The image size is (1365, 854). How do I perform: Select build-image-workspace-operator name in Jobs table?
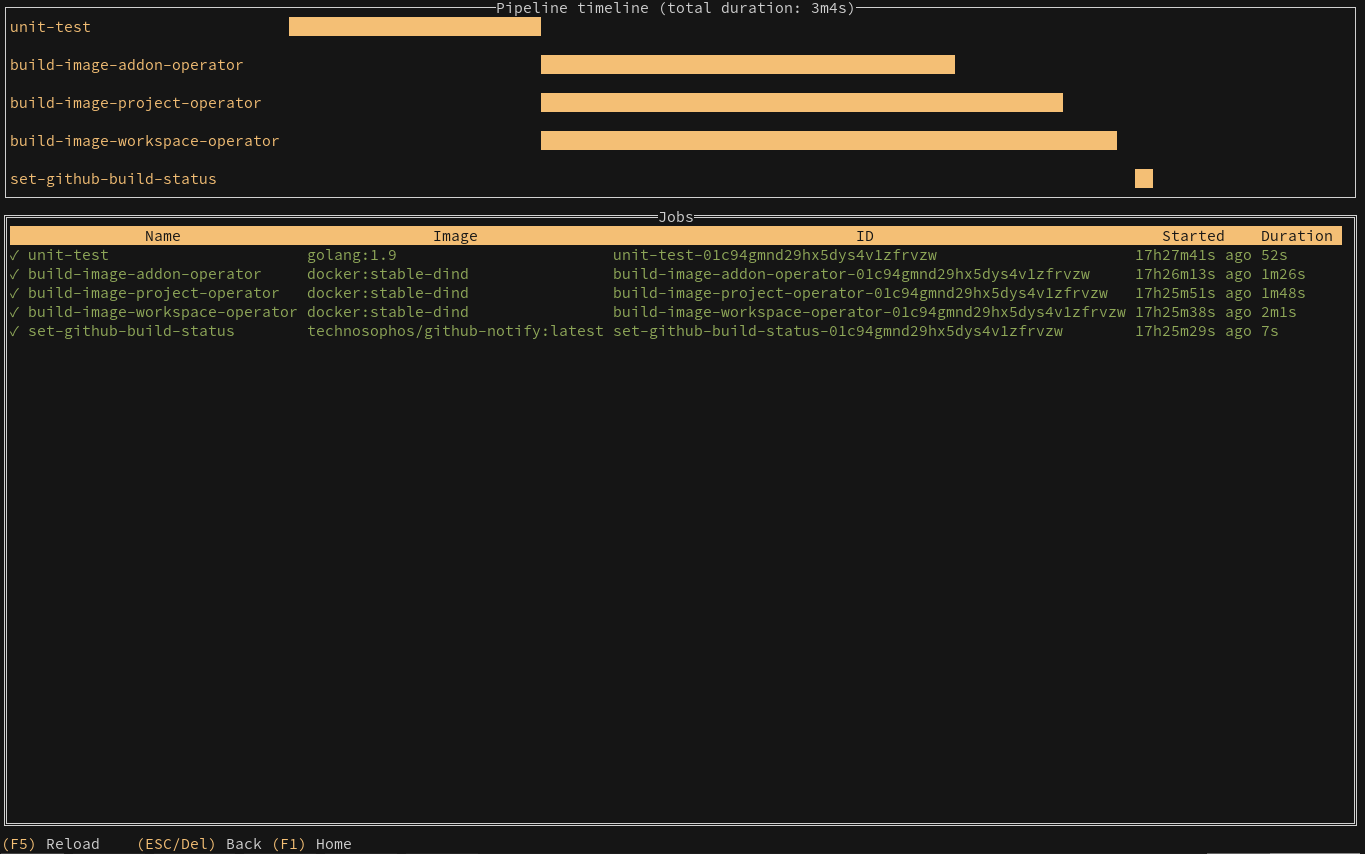click(162, 312)
